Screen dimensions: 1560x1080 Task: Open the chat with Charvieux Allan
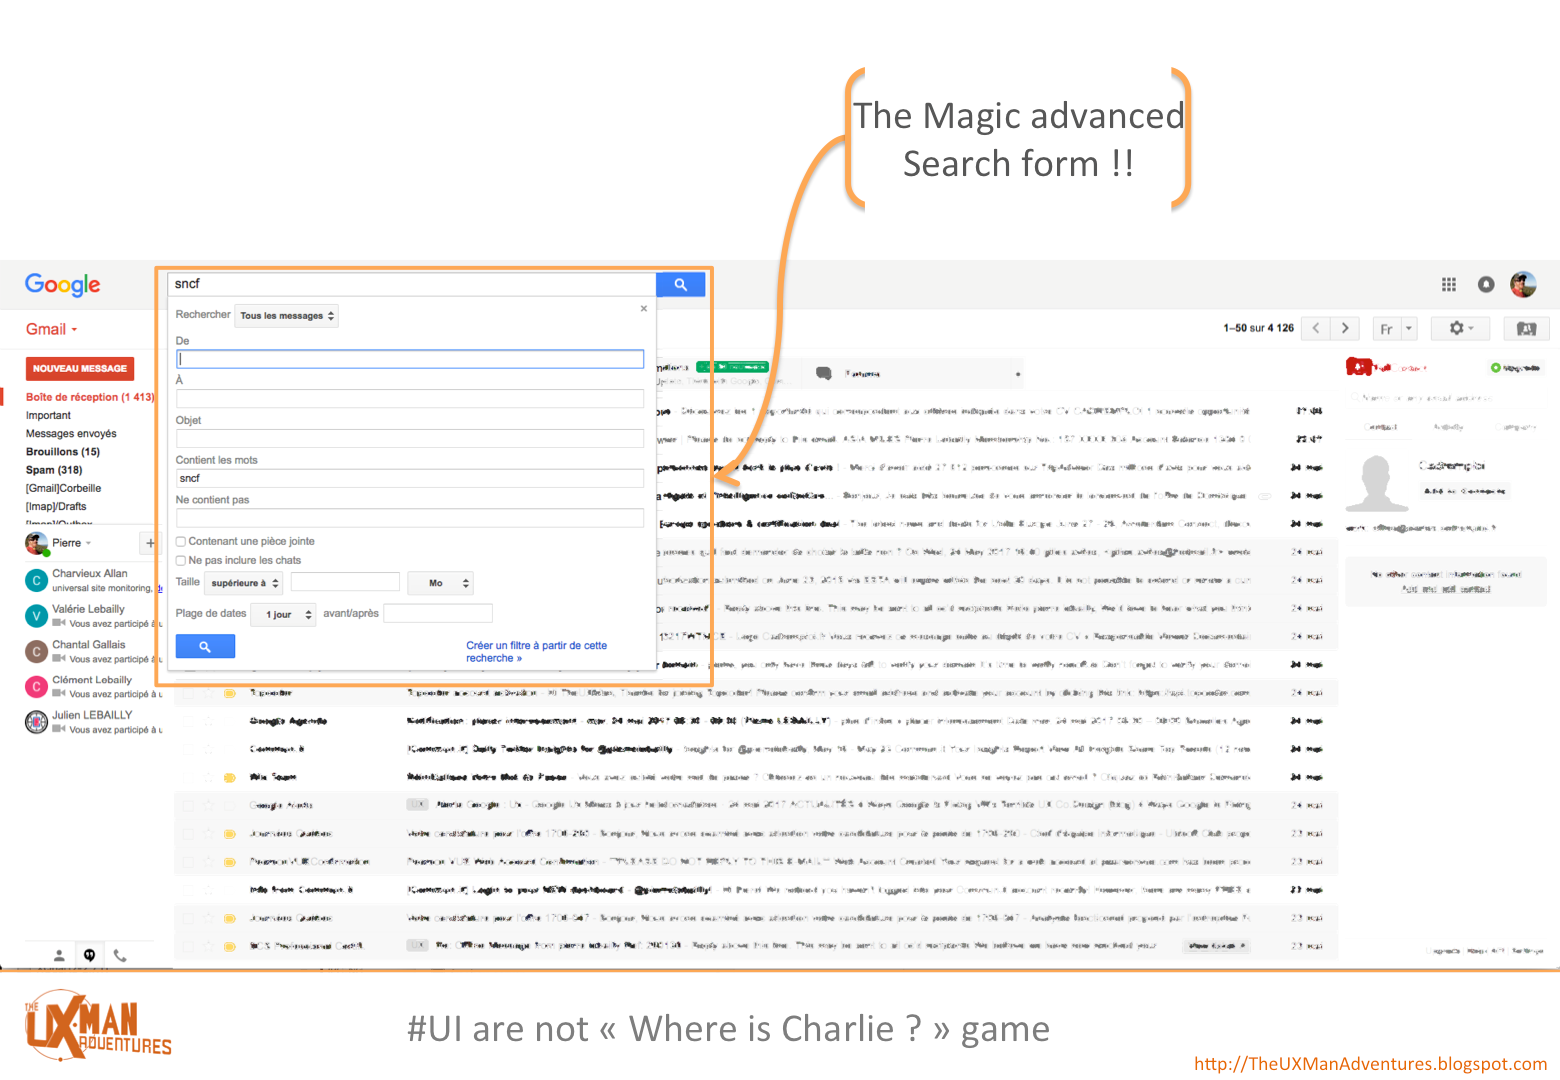[93, 580]
